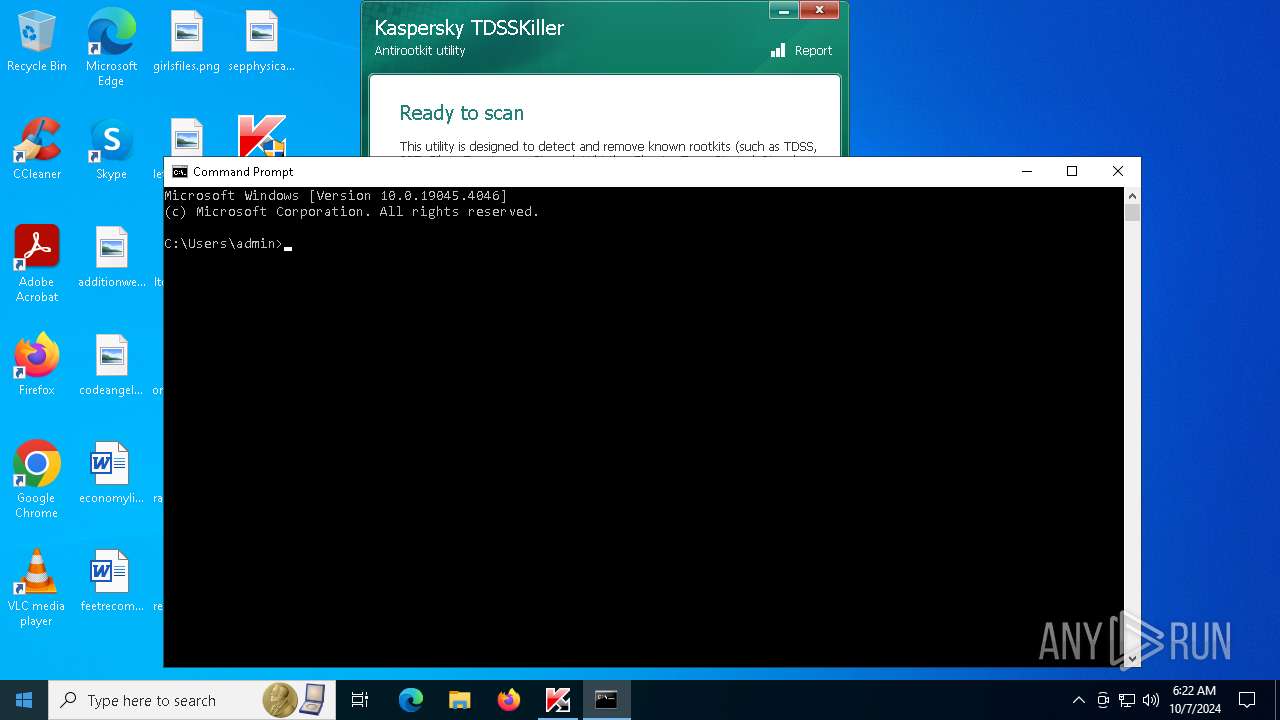The width and height of the screenshot is (1280, 720).
Task: Switch to Kaspersky TDSSKiller taskbar button
Action: pos(557,700)
